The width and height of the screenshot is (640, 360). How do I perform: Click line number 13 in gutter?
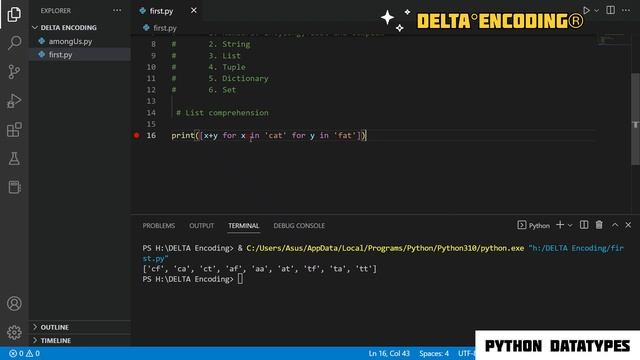click(151, 101)
